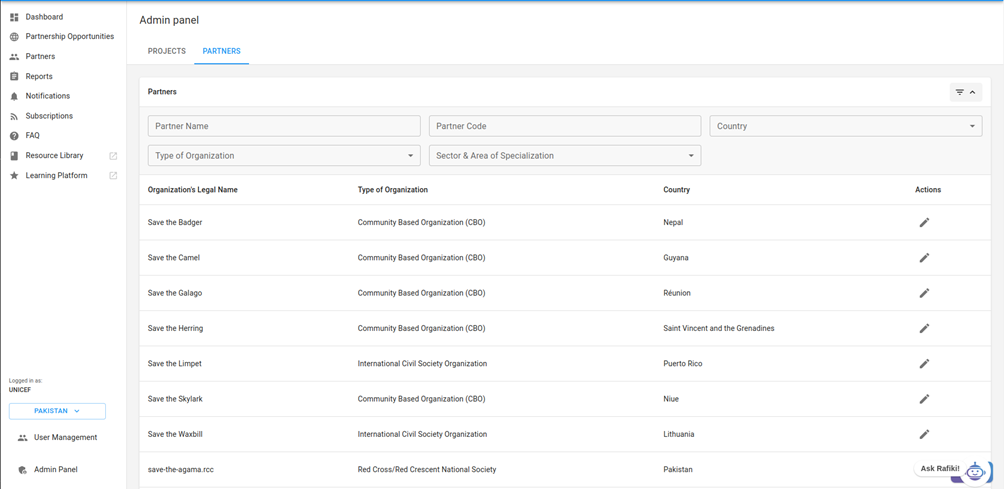
Task: Go to User Management
Action: [65, 438]
